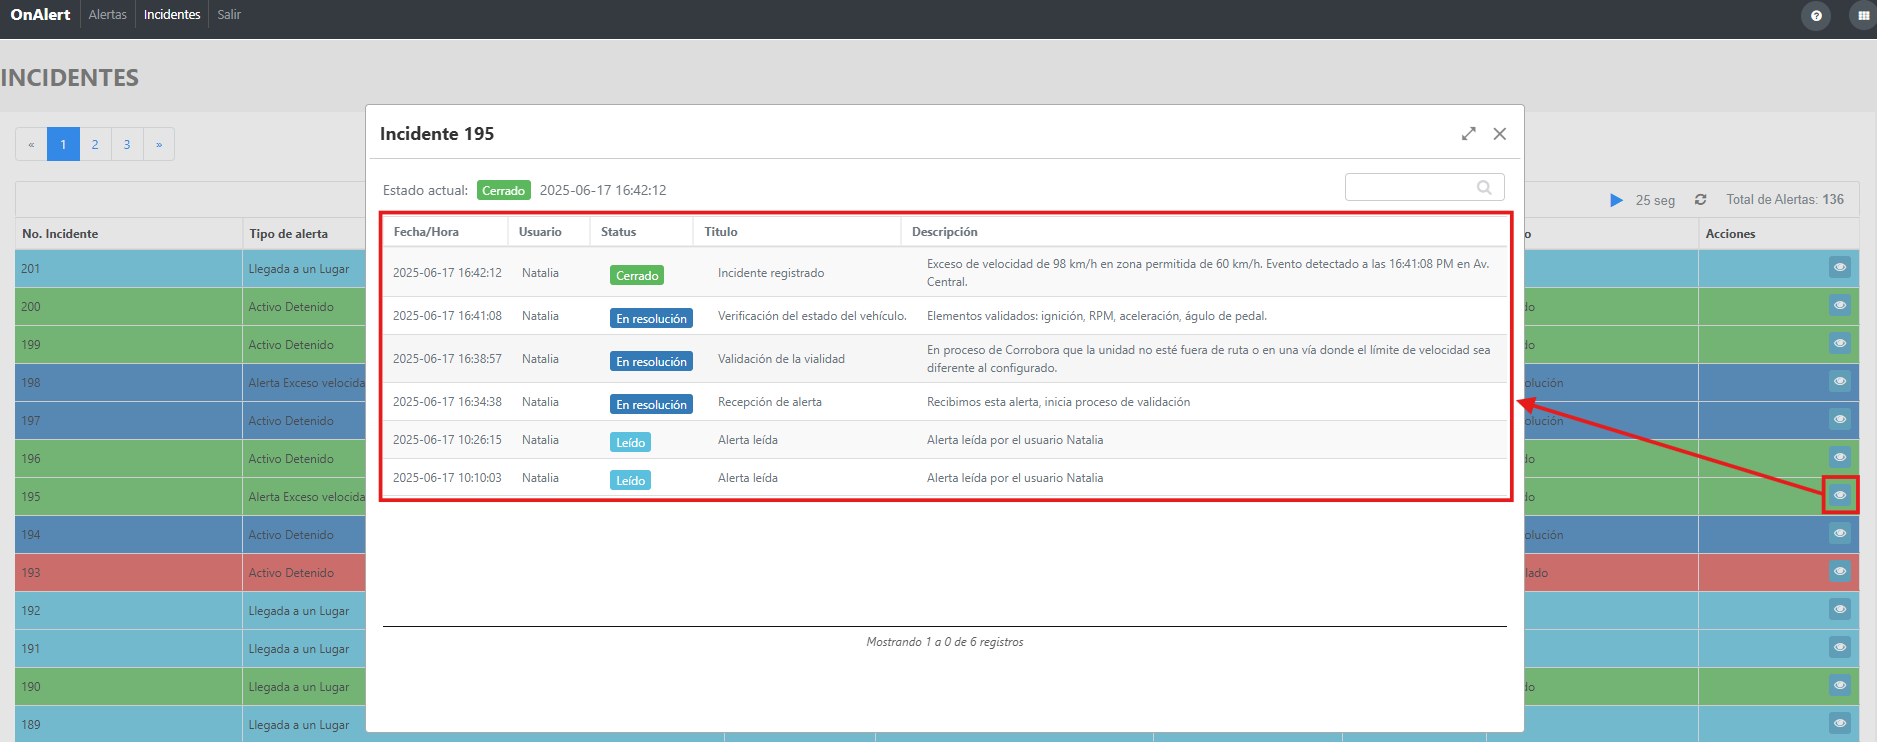The image size is (1877, 742).
Task: Open eye icon for incident 191
Action: point(1840,647)
